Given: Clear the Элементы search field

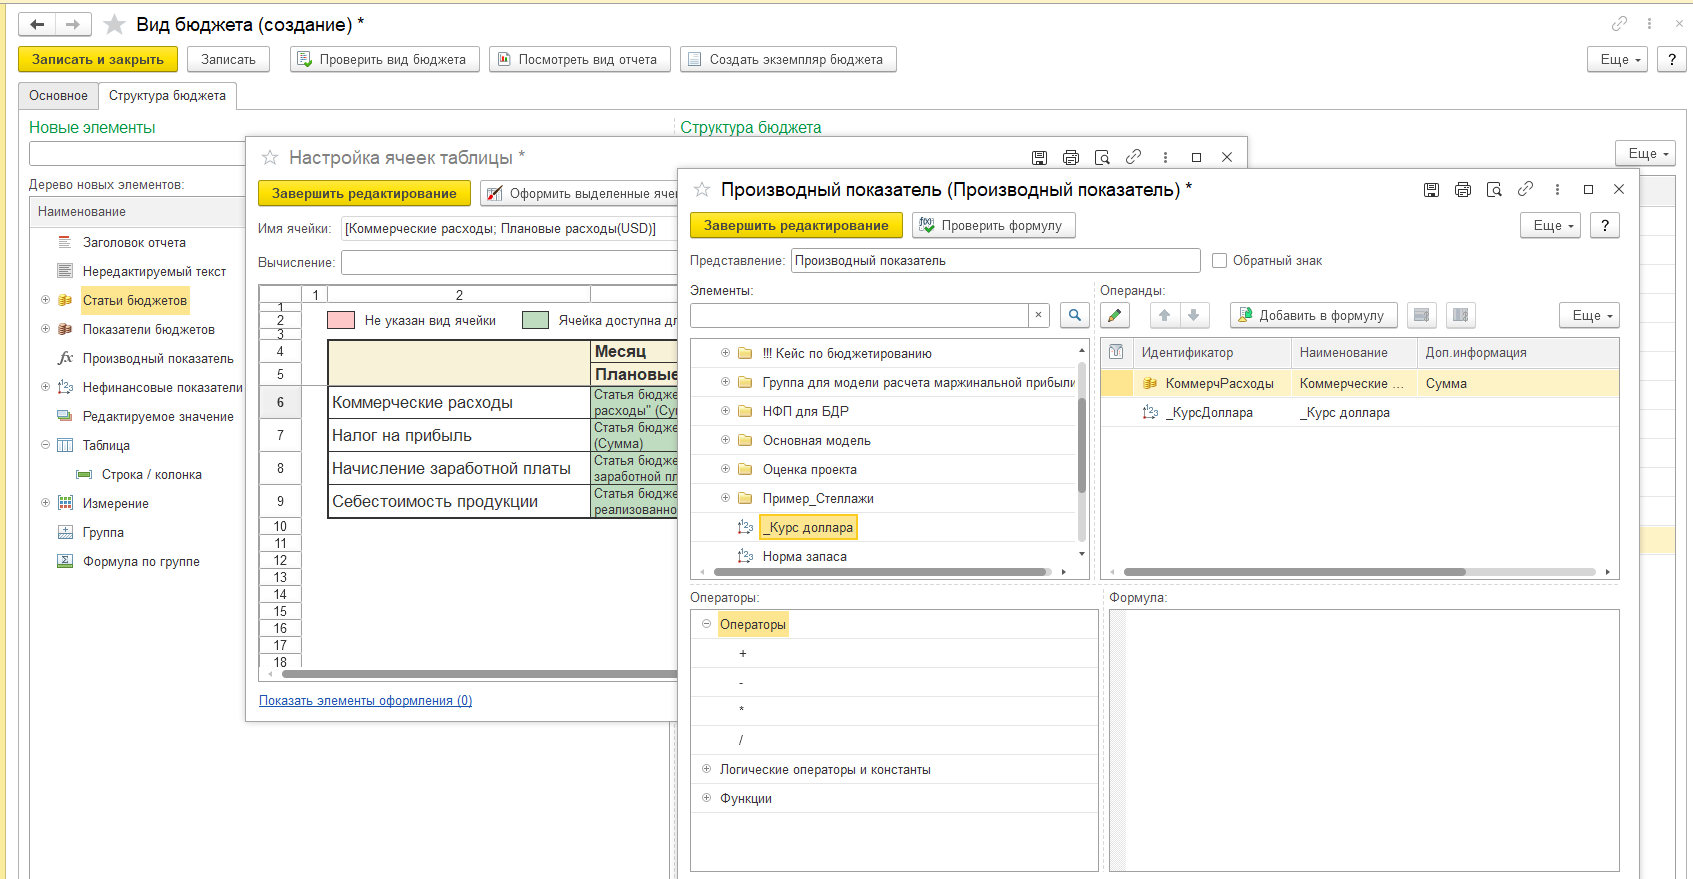Looking at the screenshot, I should (x=1038, y=315).
